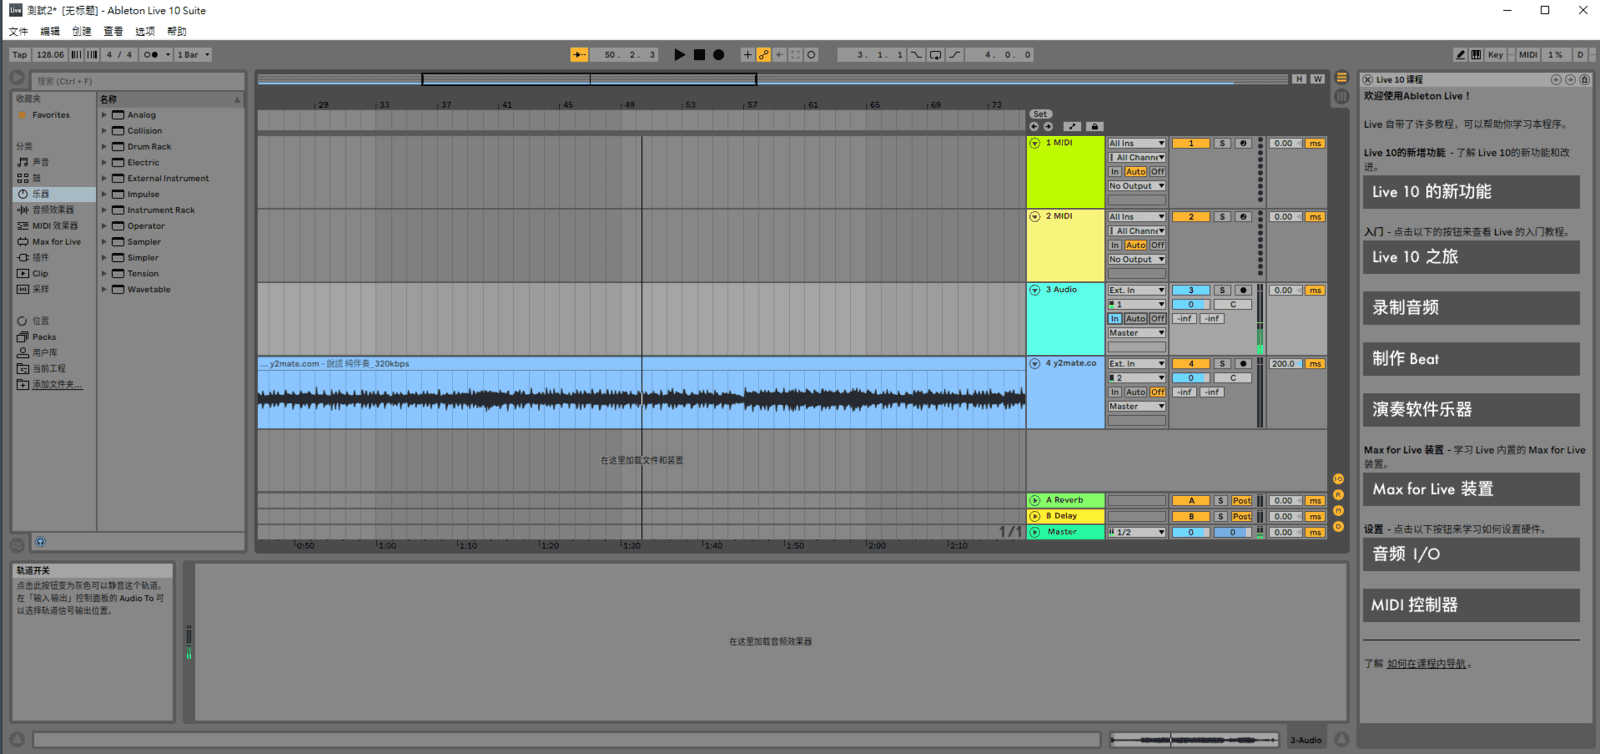Toggle Automation Arm icon in transport

(763, 55)
